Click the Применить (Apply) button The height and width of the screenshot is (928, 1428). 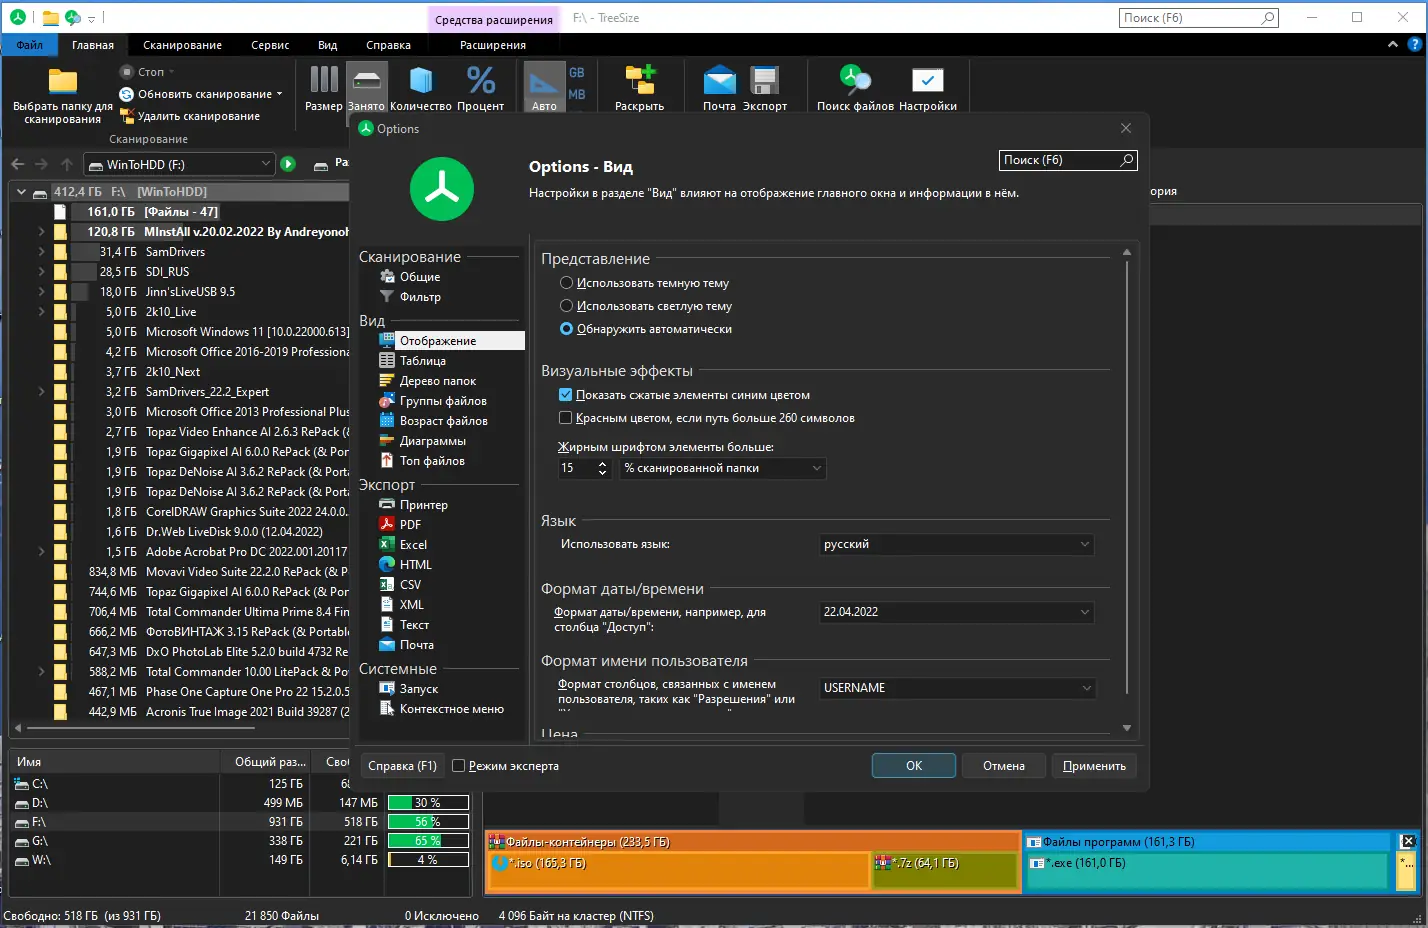1094,766
